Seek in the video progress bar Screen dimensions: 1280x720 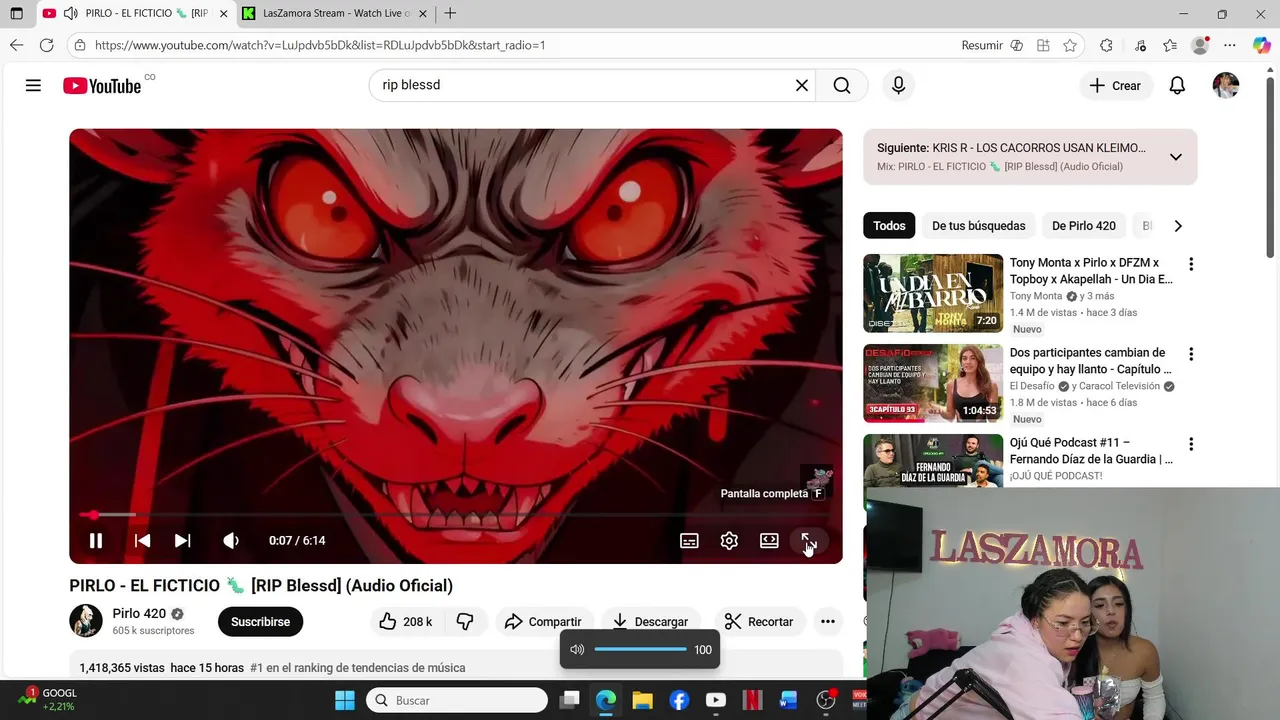point(455,515)
